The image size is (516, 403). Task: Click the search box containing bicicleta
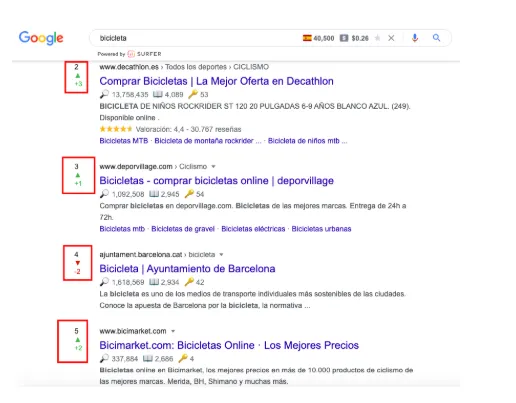[270, 38]
